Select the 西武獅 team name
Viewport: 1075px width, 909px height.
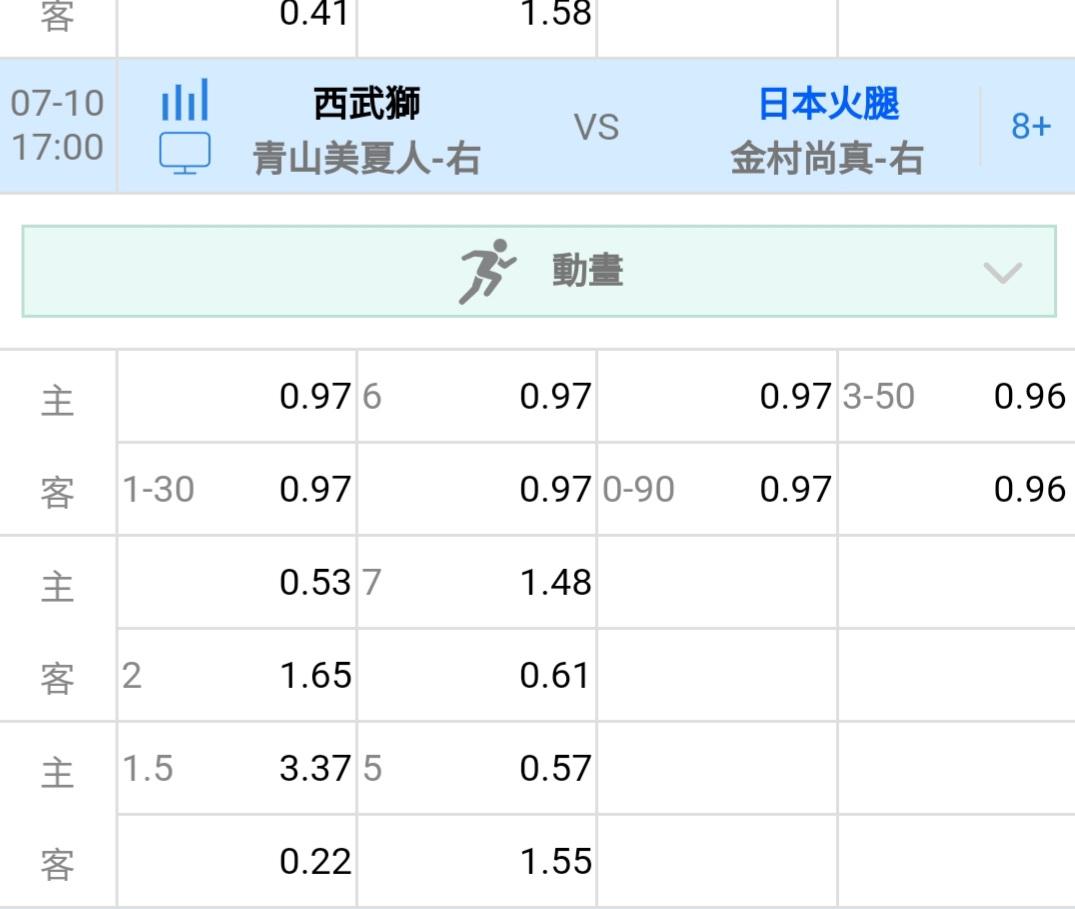[x=367, y=104]
